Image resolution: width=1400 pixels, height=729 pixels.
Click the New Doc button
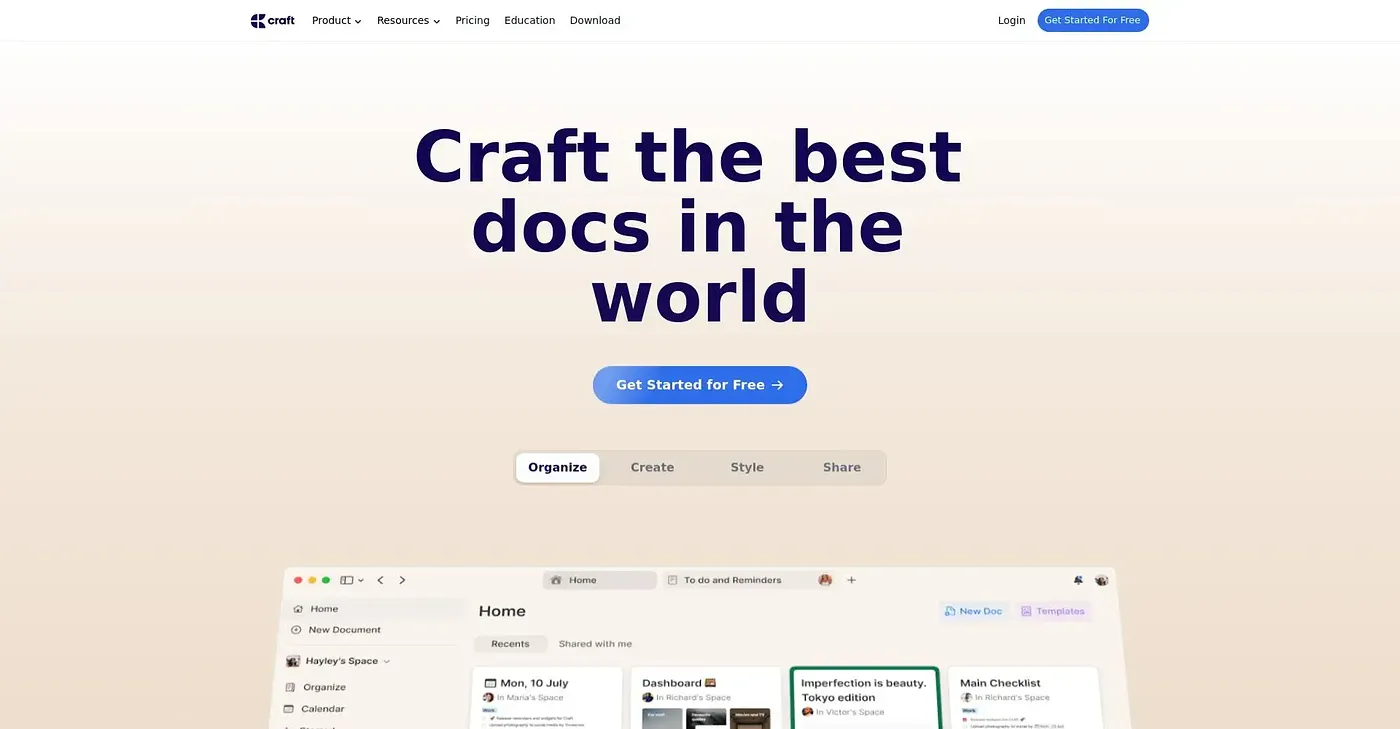pyautogui.click(x=973, y=611)
